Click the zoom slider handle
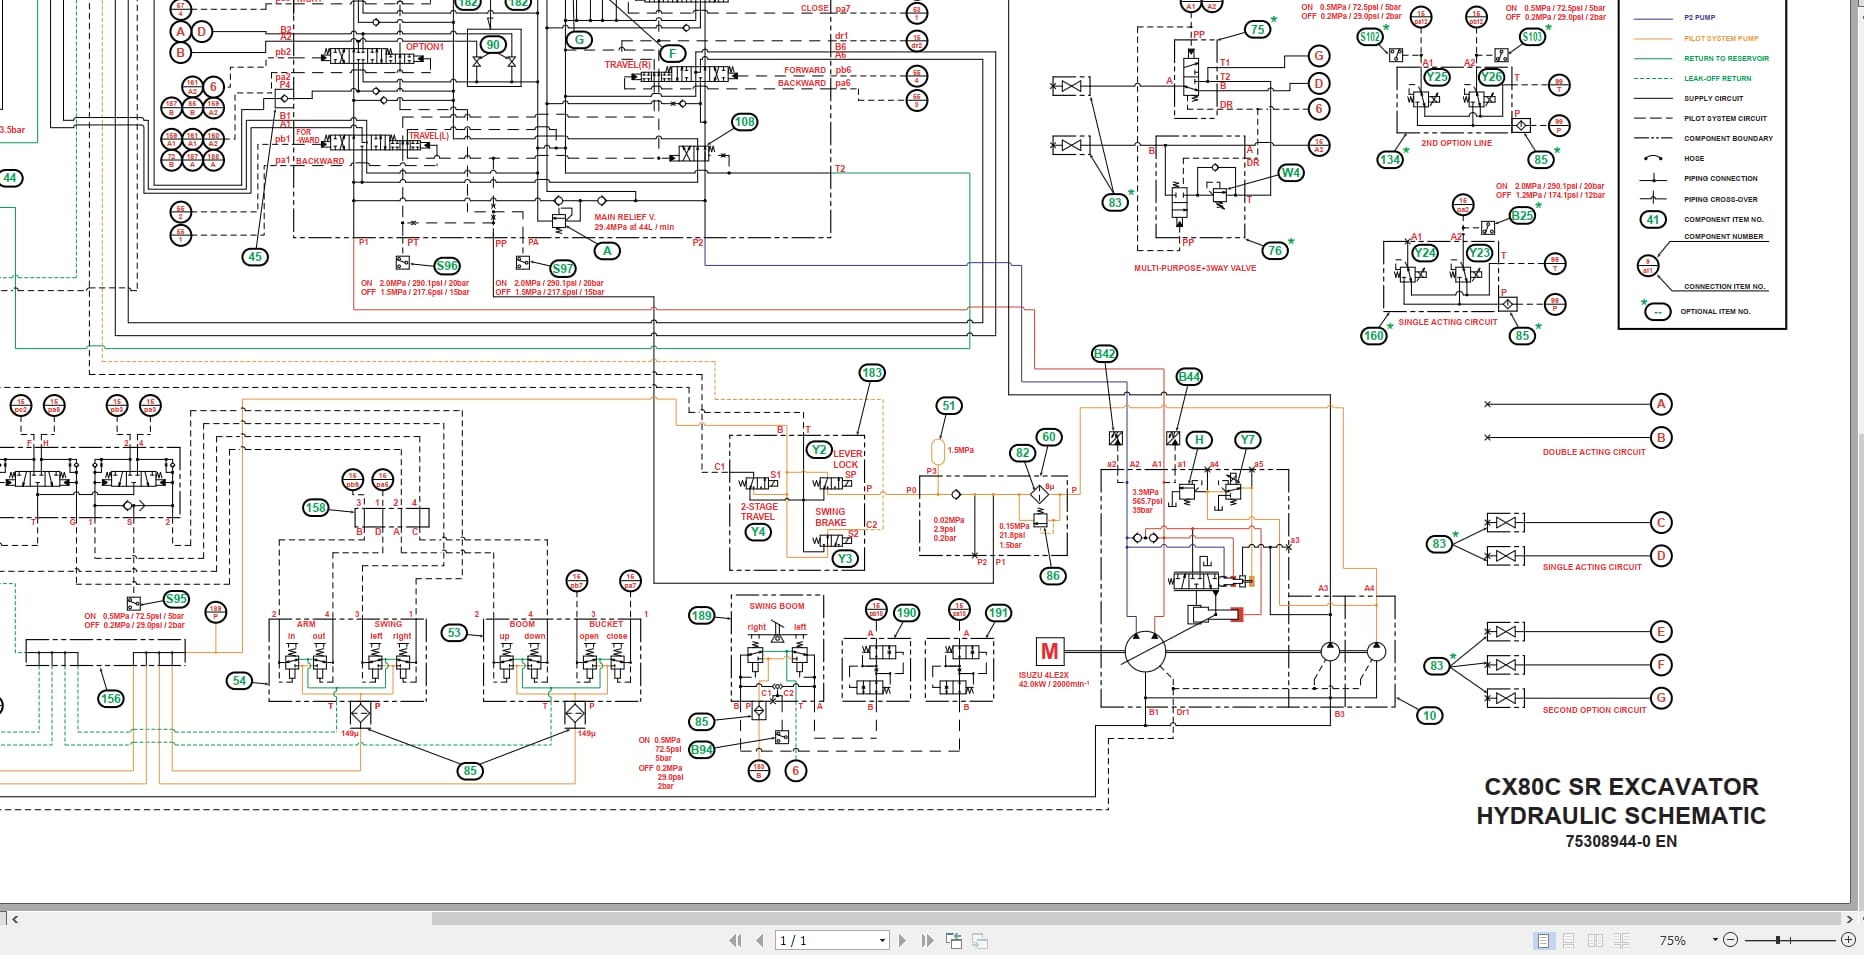Screen dimensions: 1864x955 [x=1777, y=940]
